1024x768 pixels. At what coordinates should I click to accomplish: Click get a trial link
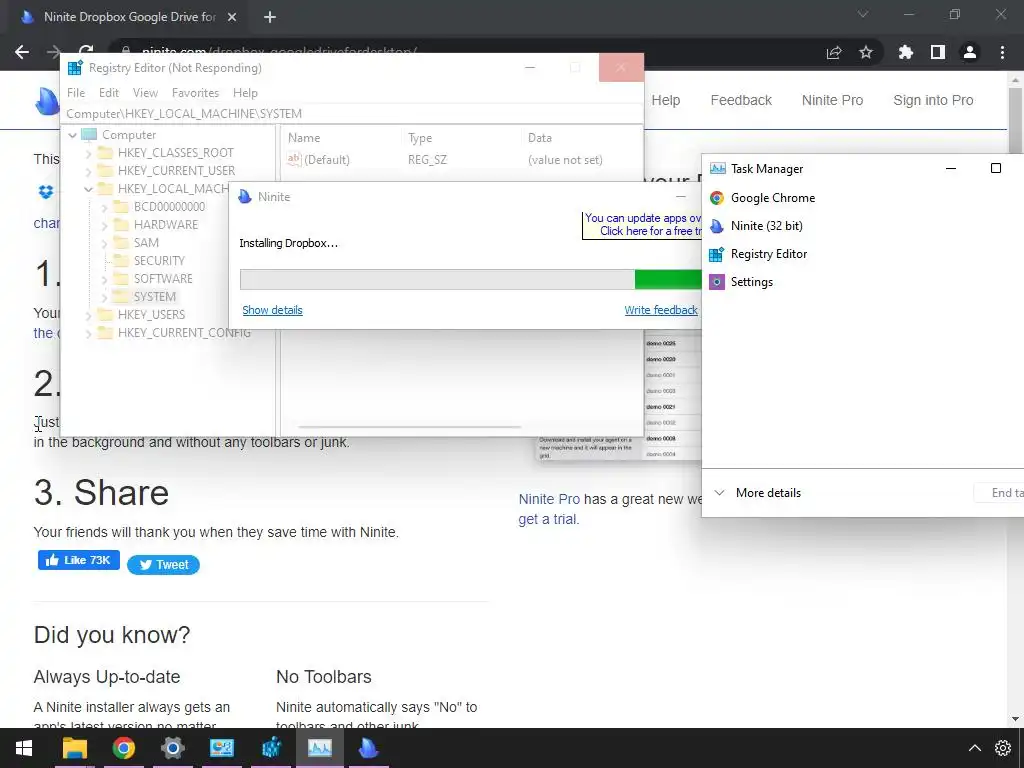549,520
